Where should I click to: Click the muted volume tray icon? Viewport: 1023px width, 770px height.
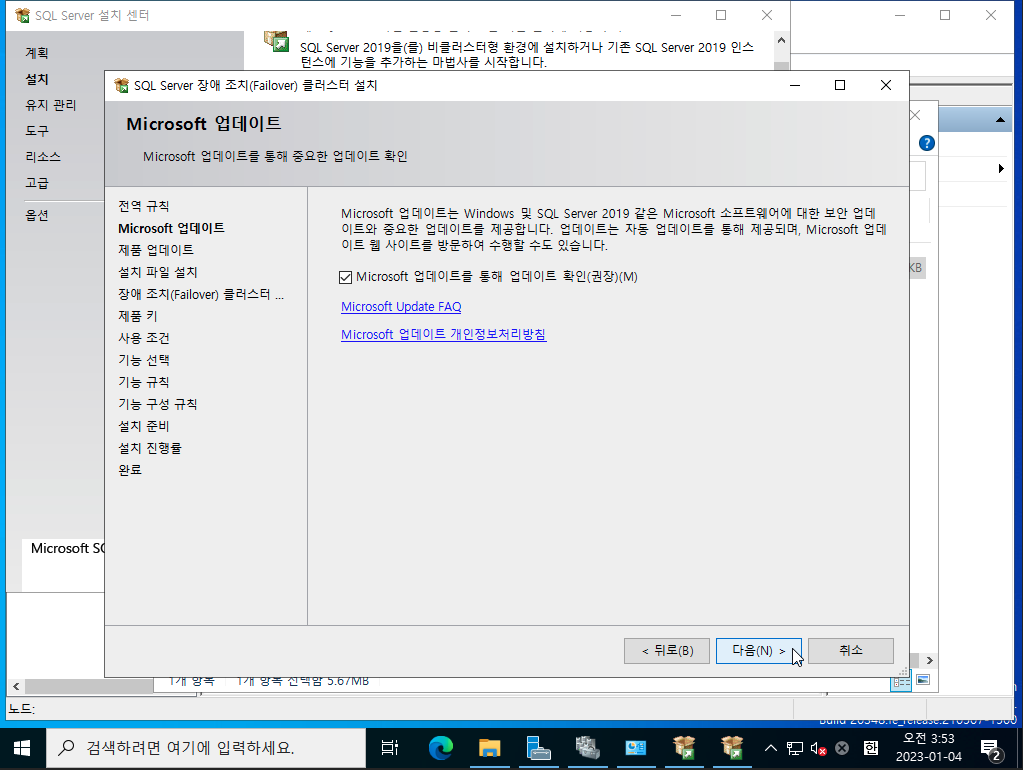click(x=818, y=748)
